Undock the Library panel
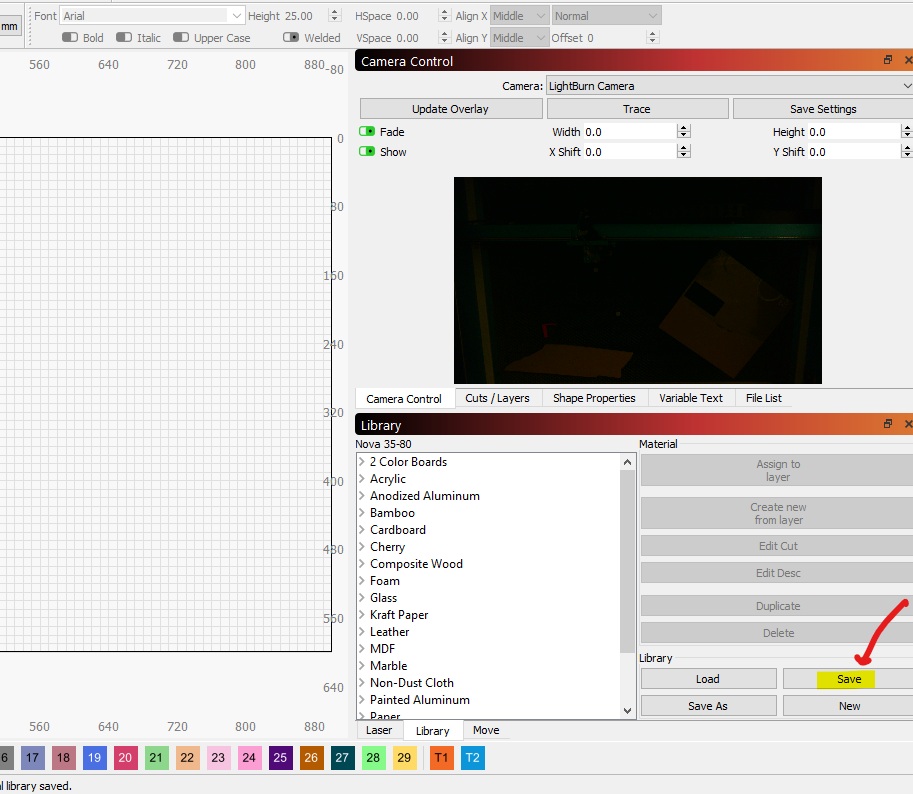This screenshot has height=794, width=913. point(887,424)
